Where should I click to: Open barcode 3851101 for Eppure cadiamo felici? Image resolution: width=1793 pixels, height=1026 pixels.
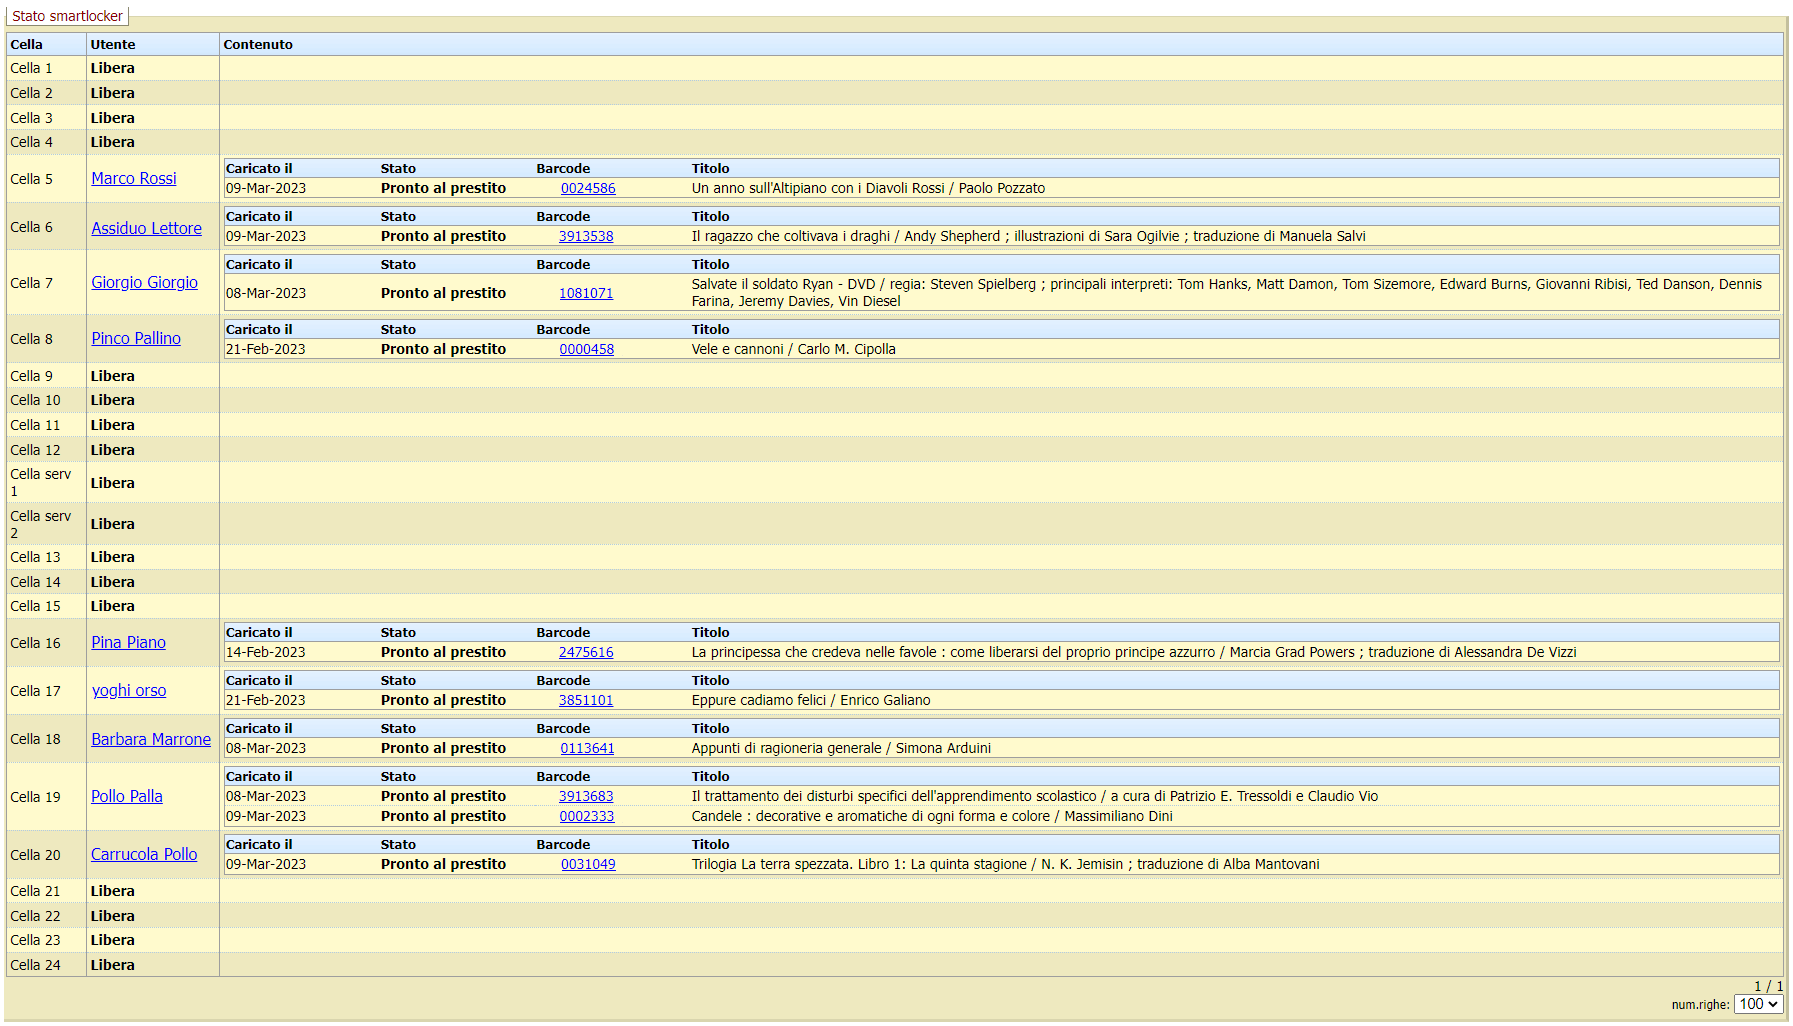[x=587, y=700]
